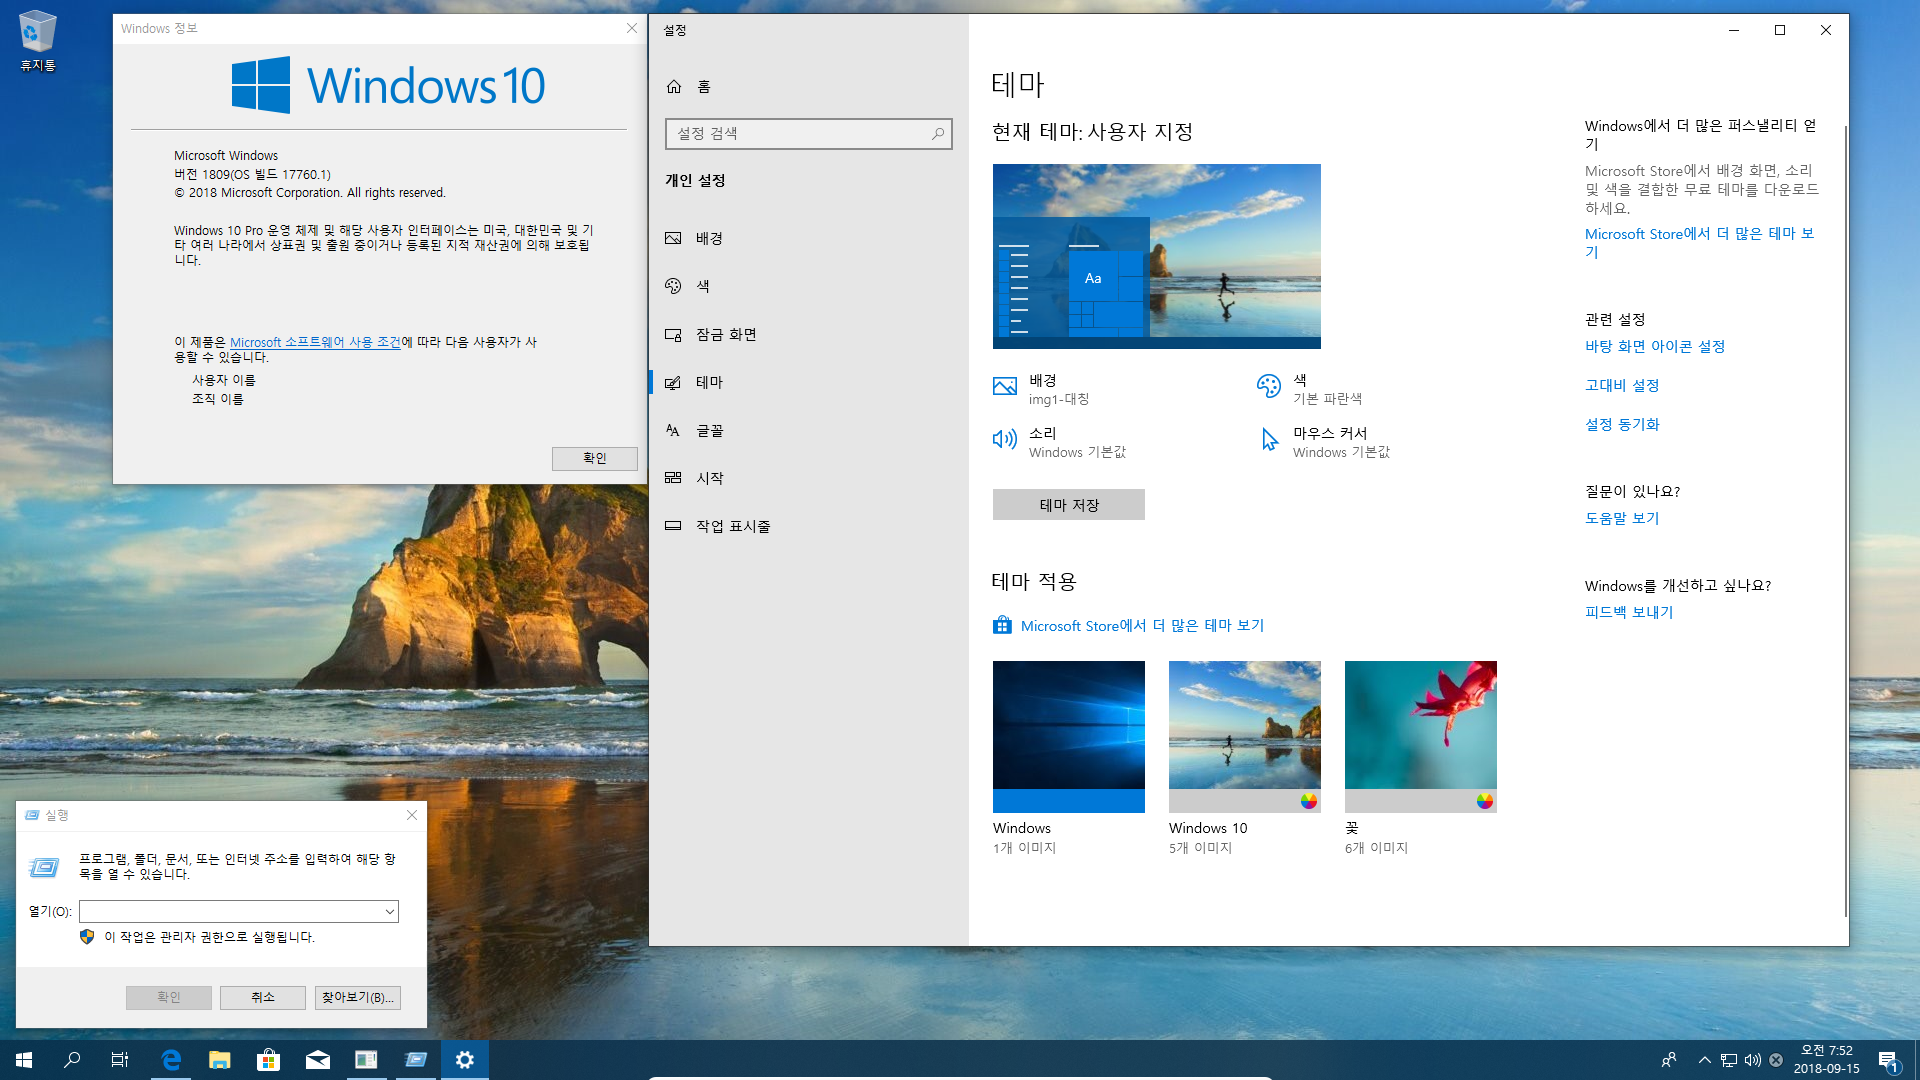Open the taskbar clock showing 오전 7:52

pos(1826,1060)
